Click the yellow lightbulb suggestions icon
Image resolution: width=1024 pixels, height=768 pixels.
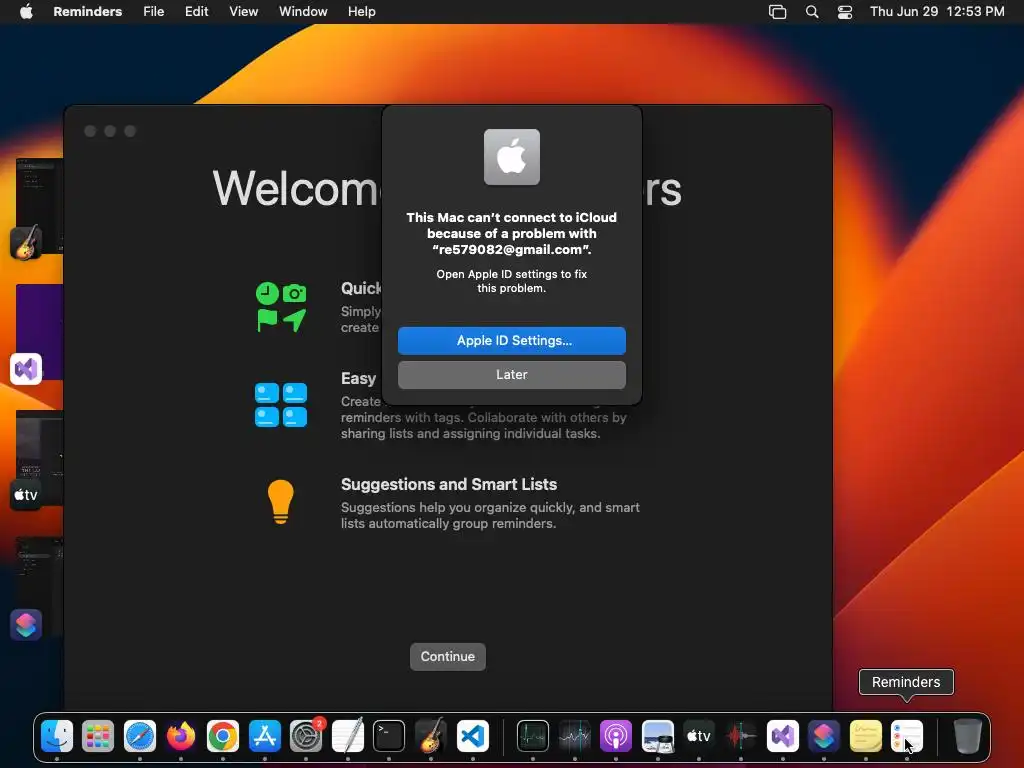pyautogui.click(x=281, y=502)
